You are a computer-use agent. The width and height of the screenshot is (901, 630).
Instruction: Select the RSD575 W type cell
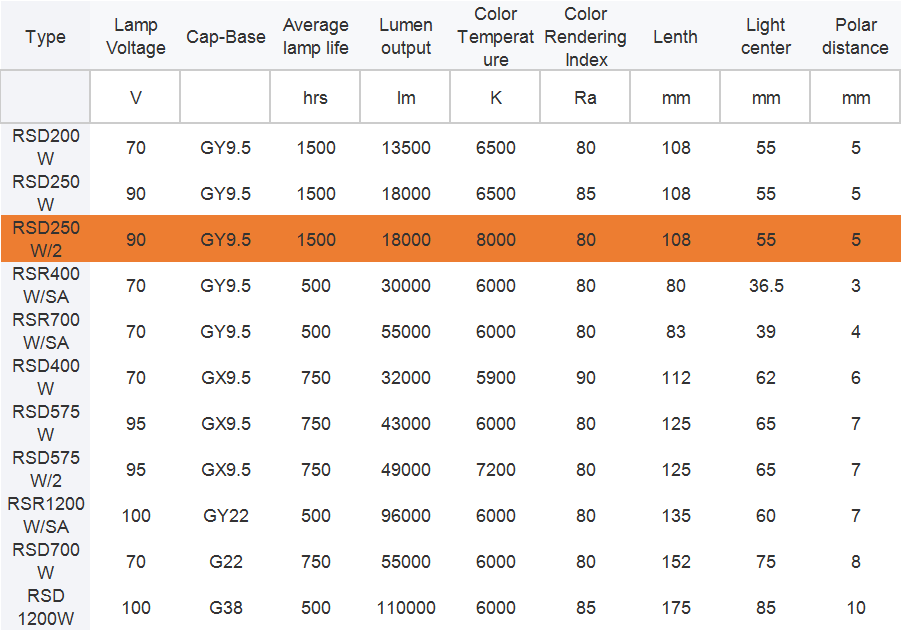(45, 423)
